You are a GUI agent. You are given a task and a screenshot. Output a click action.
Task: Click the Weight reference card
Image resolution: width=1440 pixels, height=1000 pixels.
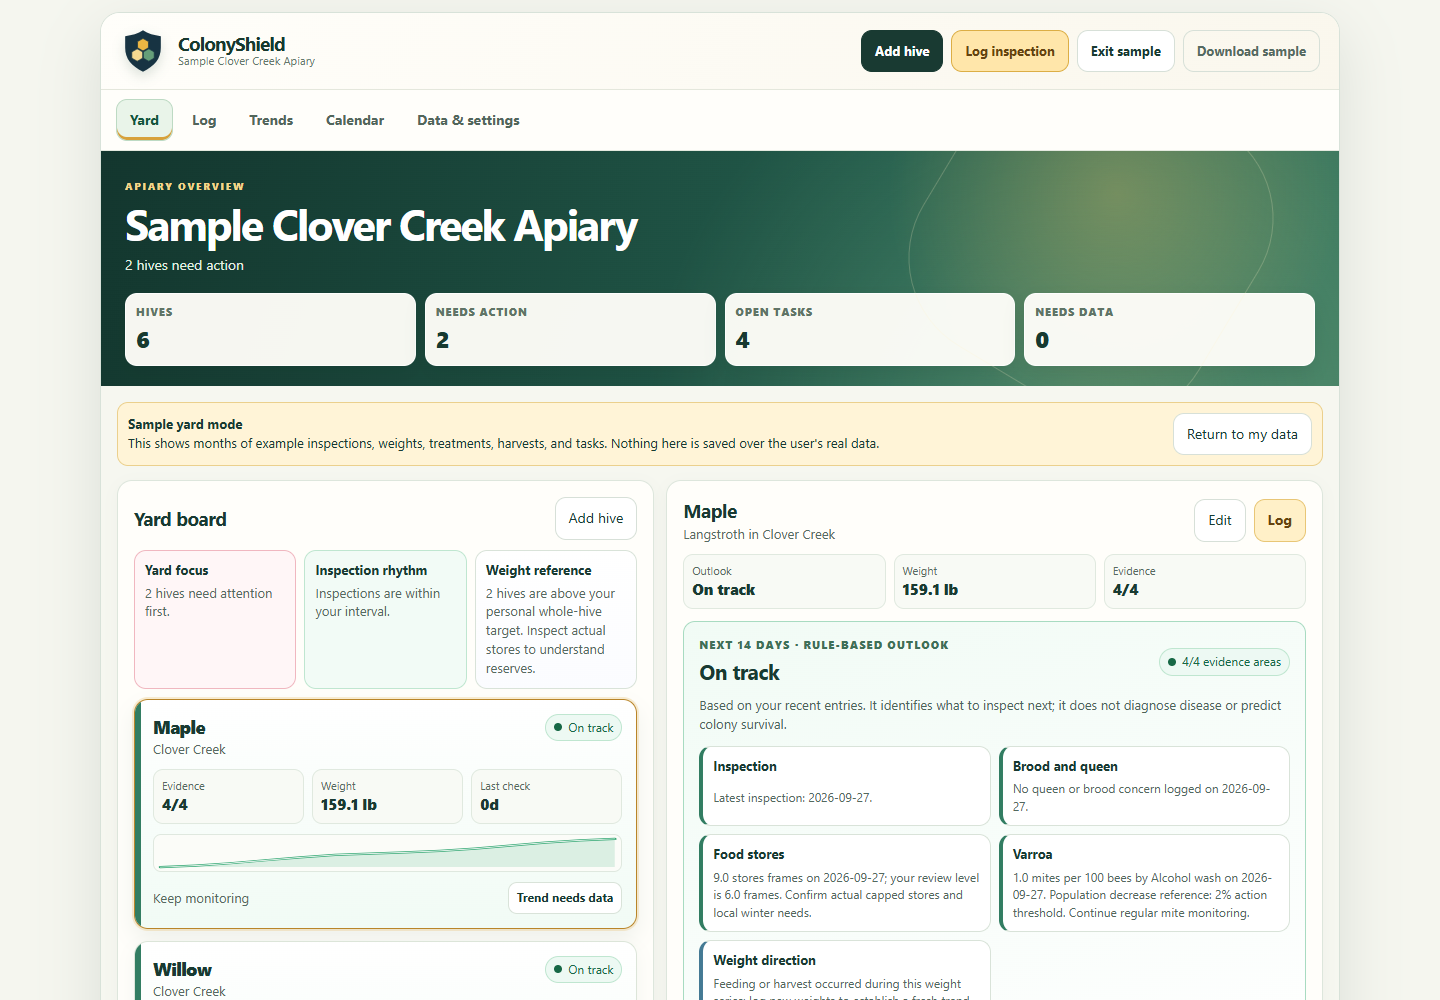pyautogui.click(x=556, y=619)
